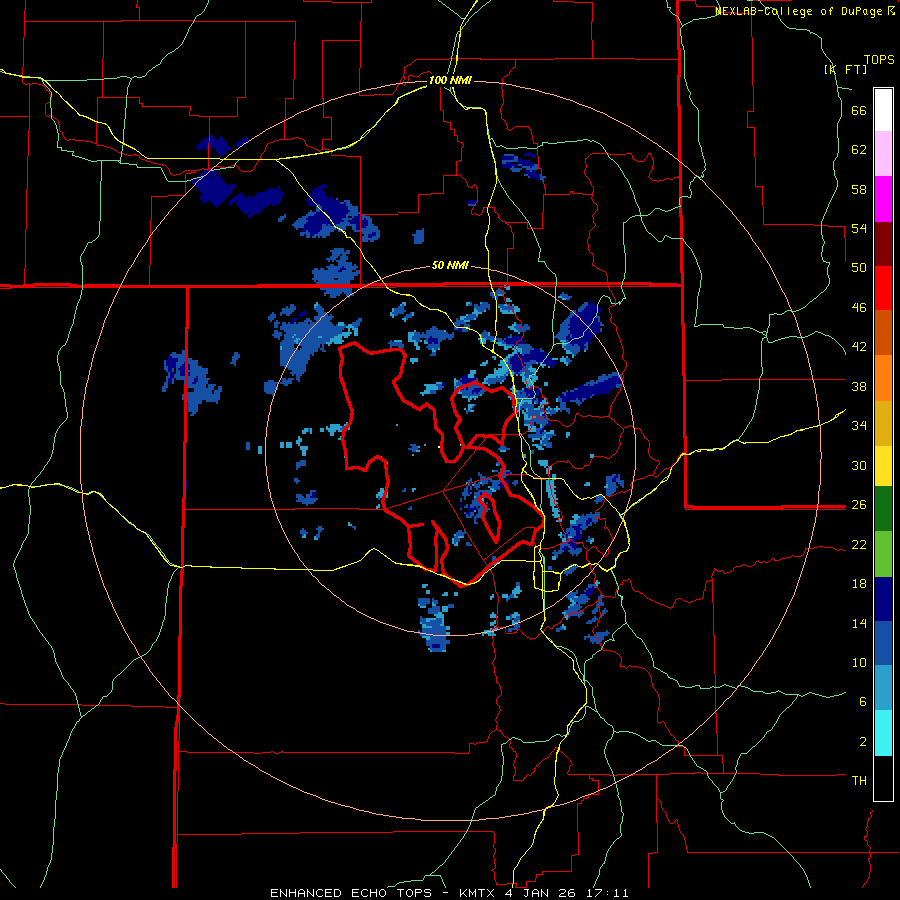Click the legend value 10
Screen dimensions: 900x900
pos(859,662)
